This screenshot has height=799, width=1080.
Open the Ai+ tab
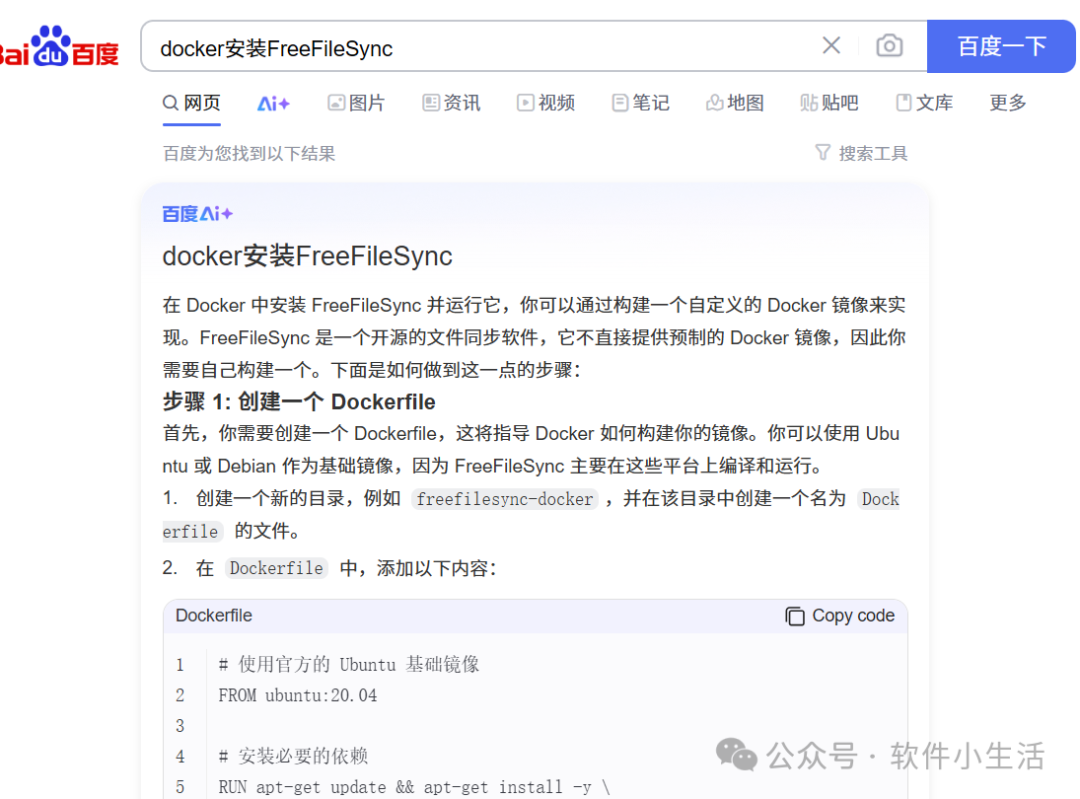click(273, 104)
